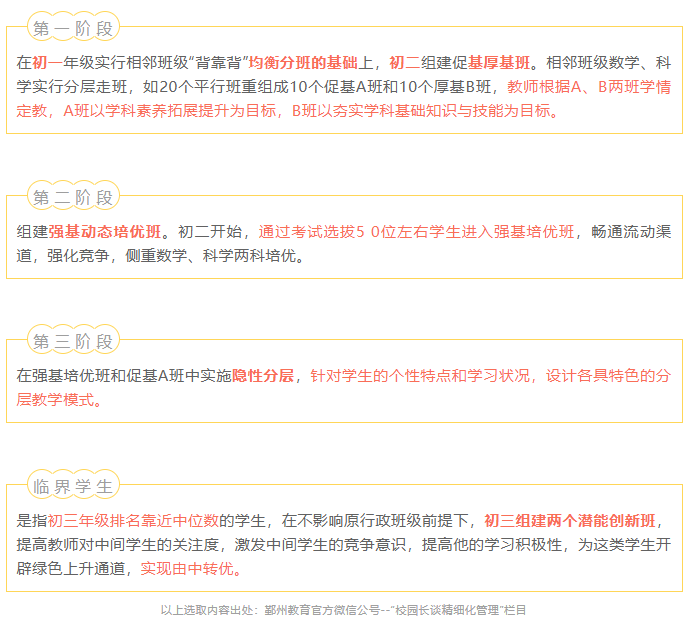
Task: Click the bold phrase 隐性分层
Action: click(x=263, y=375)
